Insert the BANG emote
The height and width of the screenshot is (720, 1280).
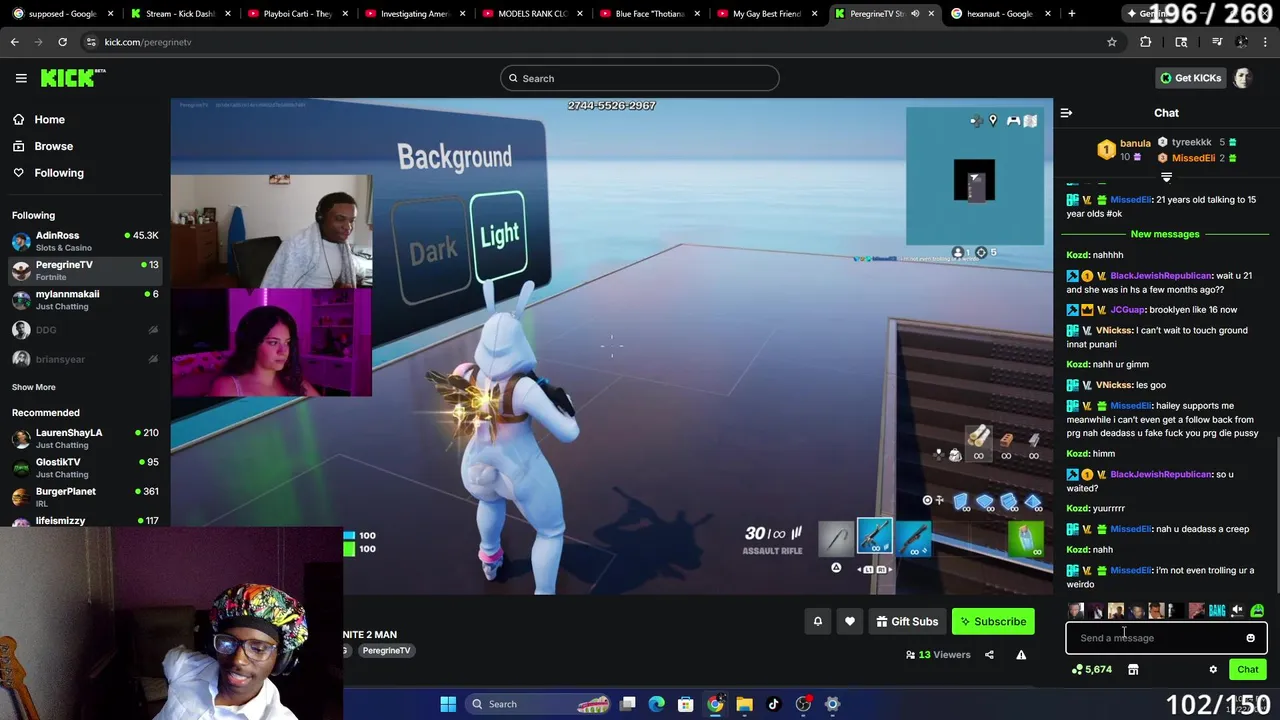tap(1217, 611)
